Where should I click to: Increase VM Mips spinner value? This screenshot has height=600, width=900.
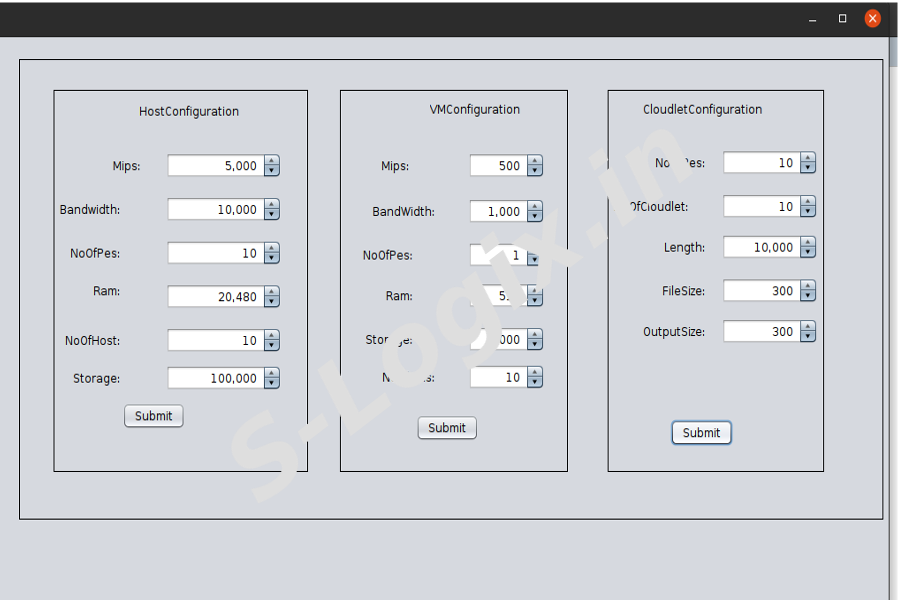click(x=535, y=161)
